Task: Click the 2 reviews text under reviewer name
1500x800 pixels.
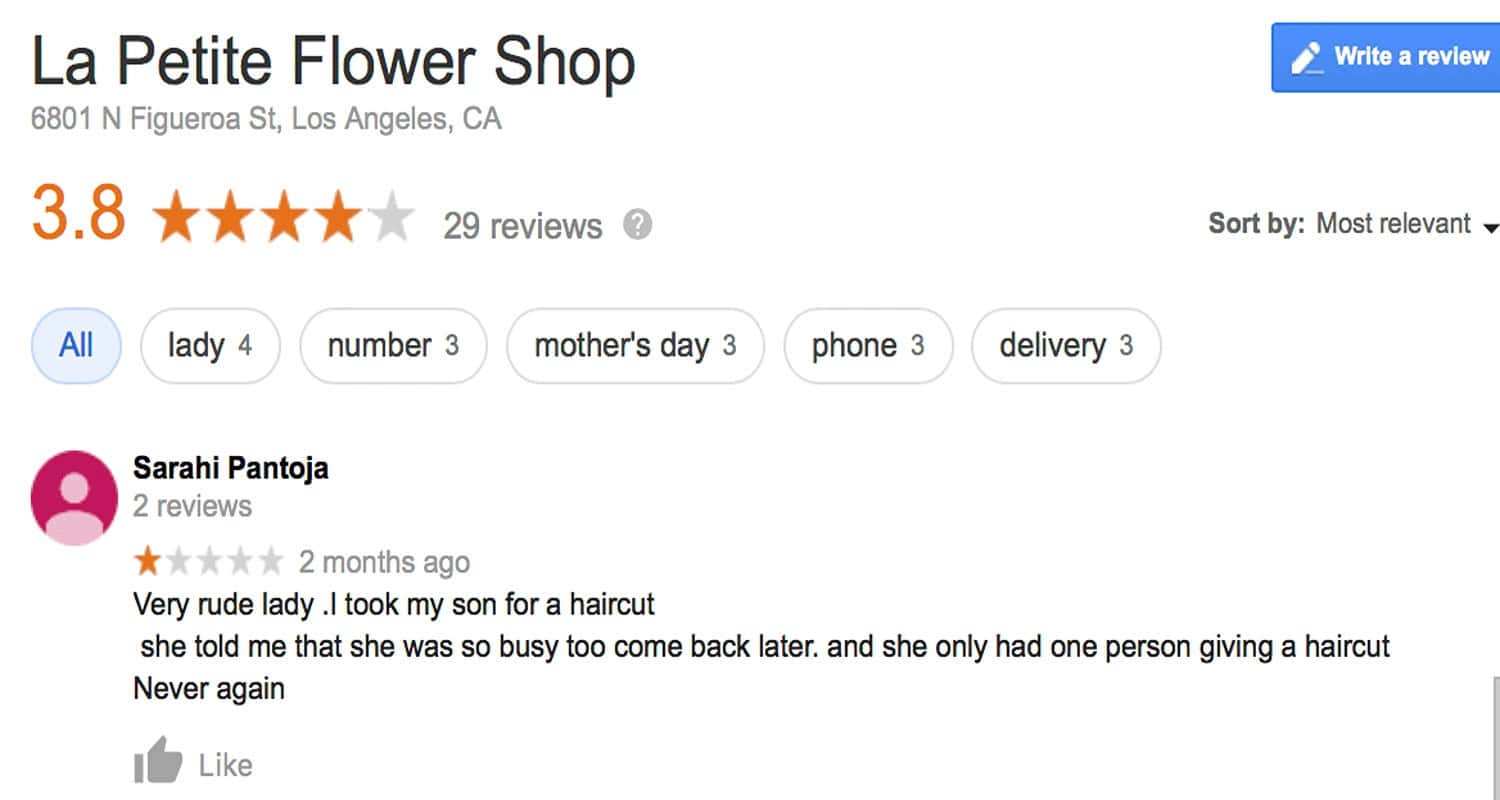Action: (x=192, y=506)
